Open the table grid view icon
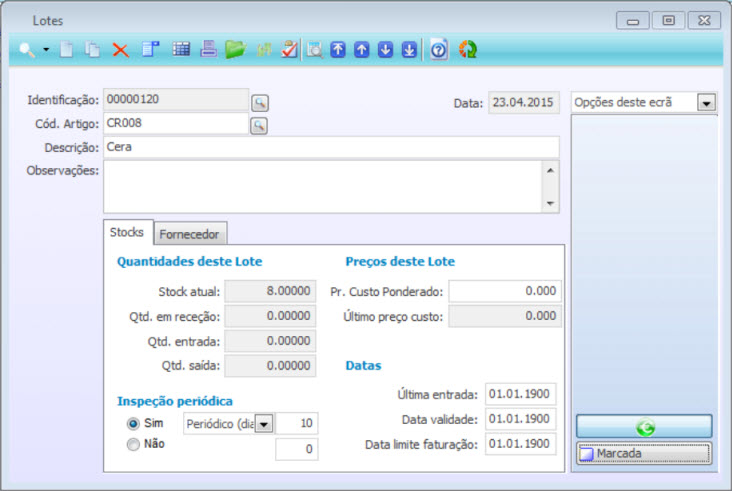This screenshot has width=732, height=491. point(181,49)
